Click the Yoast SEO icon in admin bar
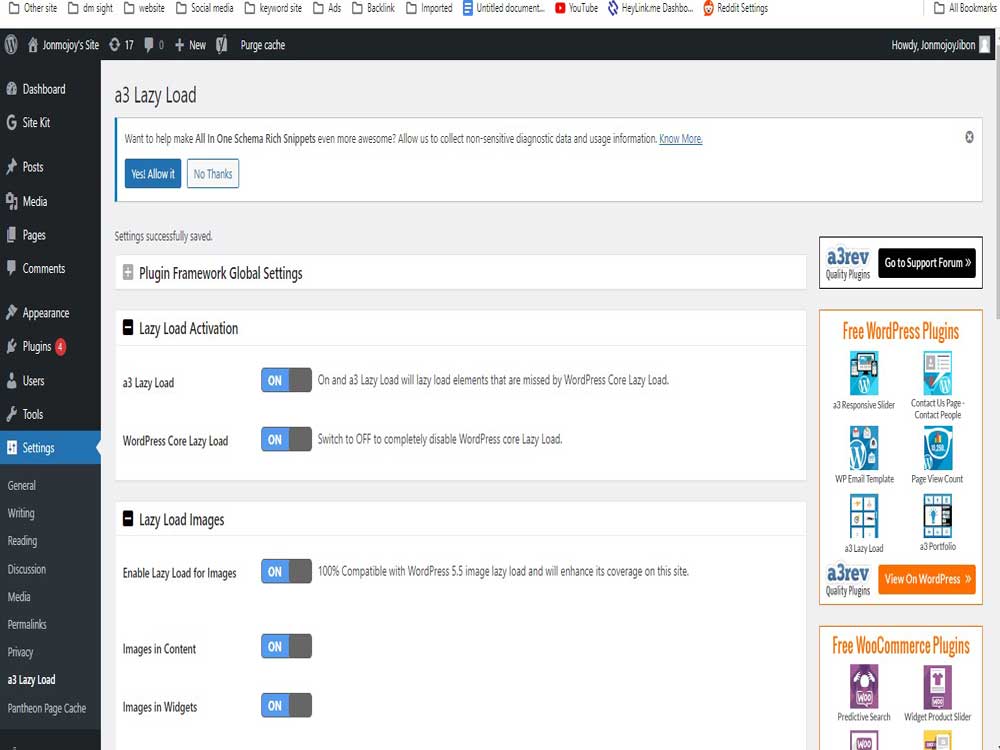 [x=221, y=45]
